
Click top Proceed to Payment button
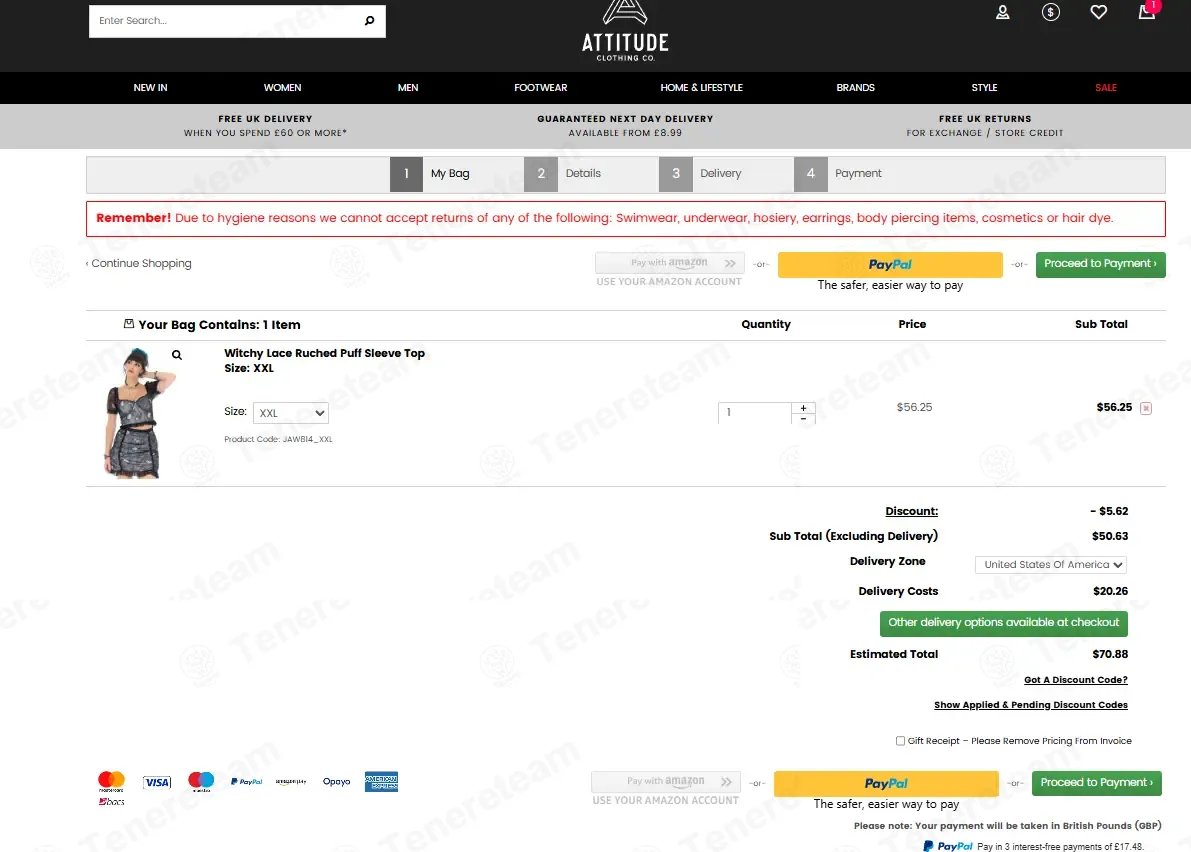(x=1101, y=264)
